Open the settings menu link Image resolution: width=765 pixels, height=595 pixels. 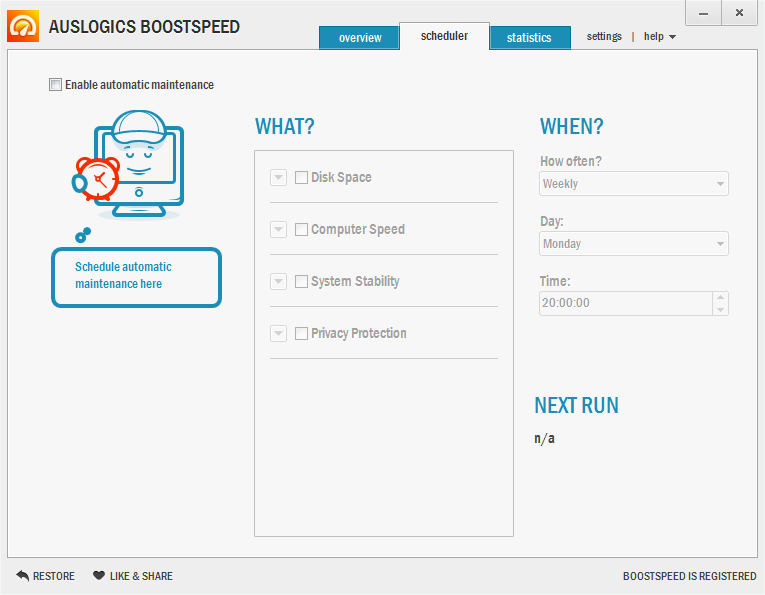pyautogui.click(x=604, y=37)
